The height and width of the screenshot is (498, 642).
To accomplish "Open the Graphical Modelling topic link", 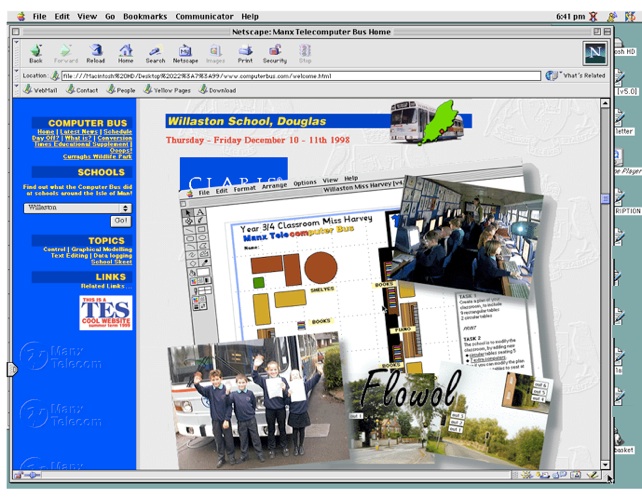I will tap(100, 249).
